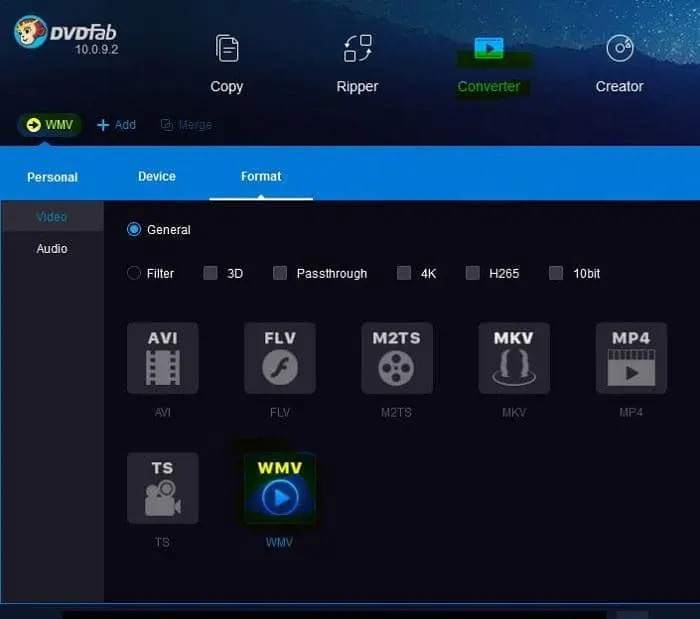Select the Filter radio button

[134, 273]
